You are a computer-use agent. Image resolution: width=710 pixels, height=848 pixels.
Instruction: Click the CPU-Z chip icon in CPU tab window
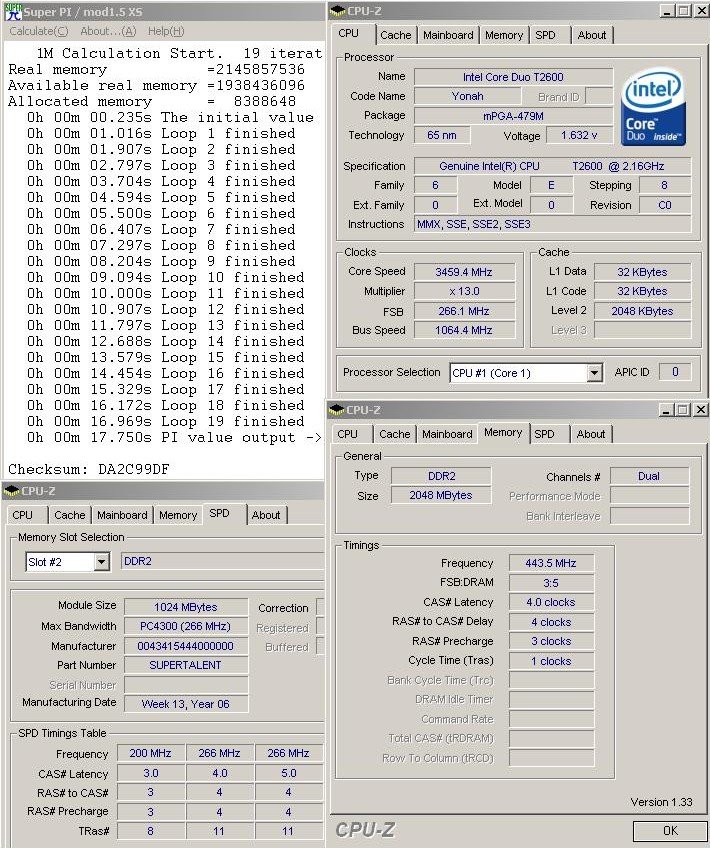click(x=338, y=11)
